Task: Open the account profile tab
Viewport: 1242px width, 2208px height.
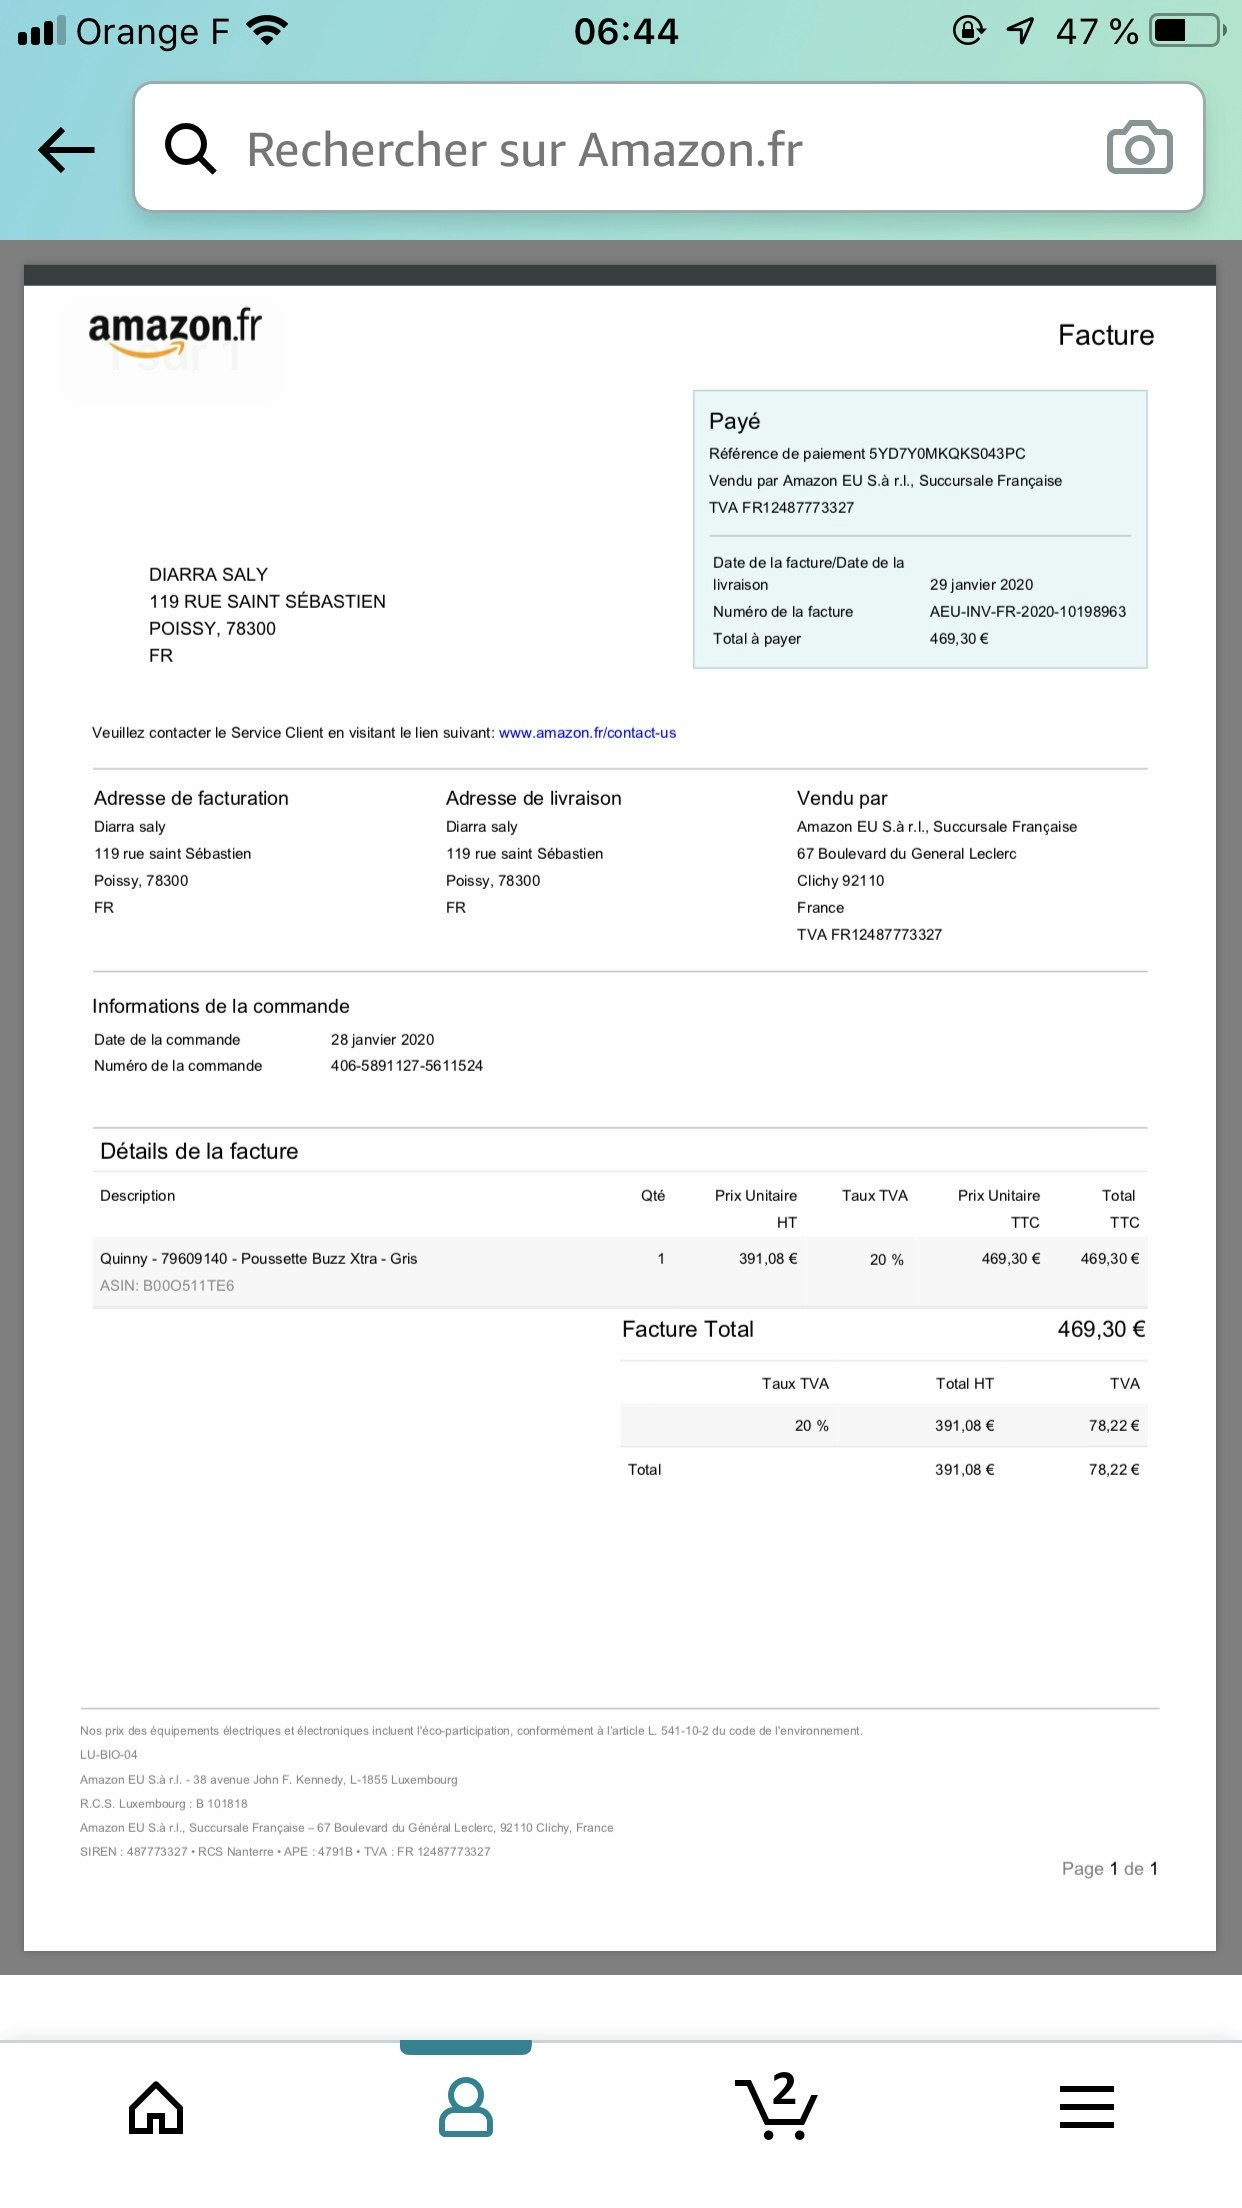Action: 466,2107
